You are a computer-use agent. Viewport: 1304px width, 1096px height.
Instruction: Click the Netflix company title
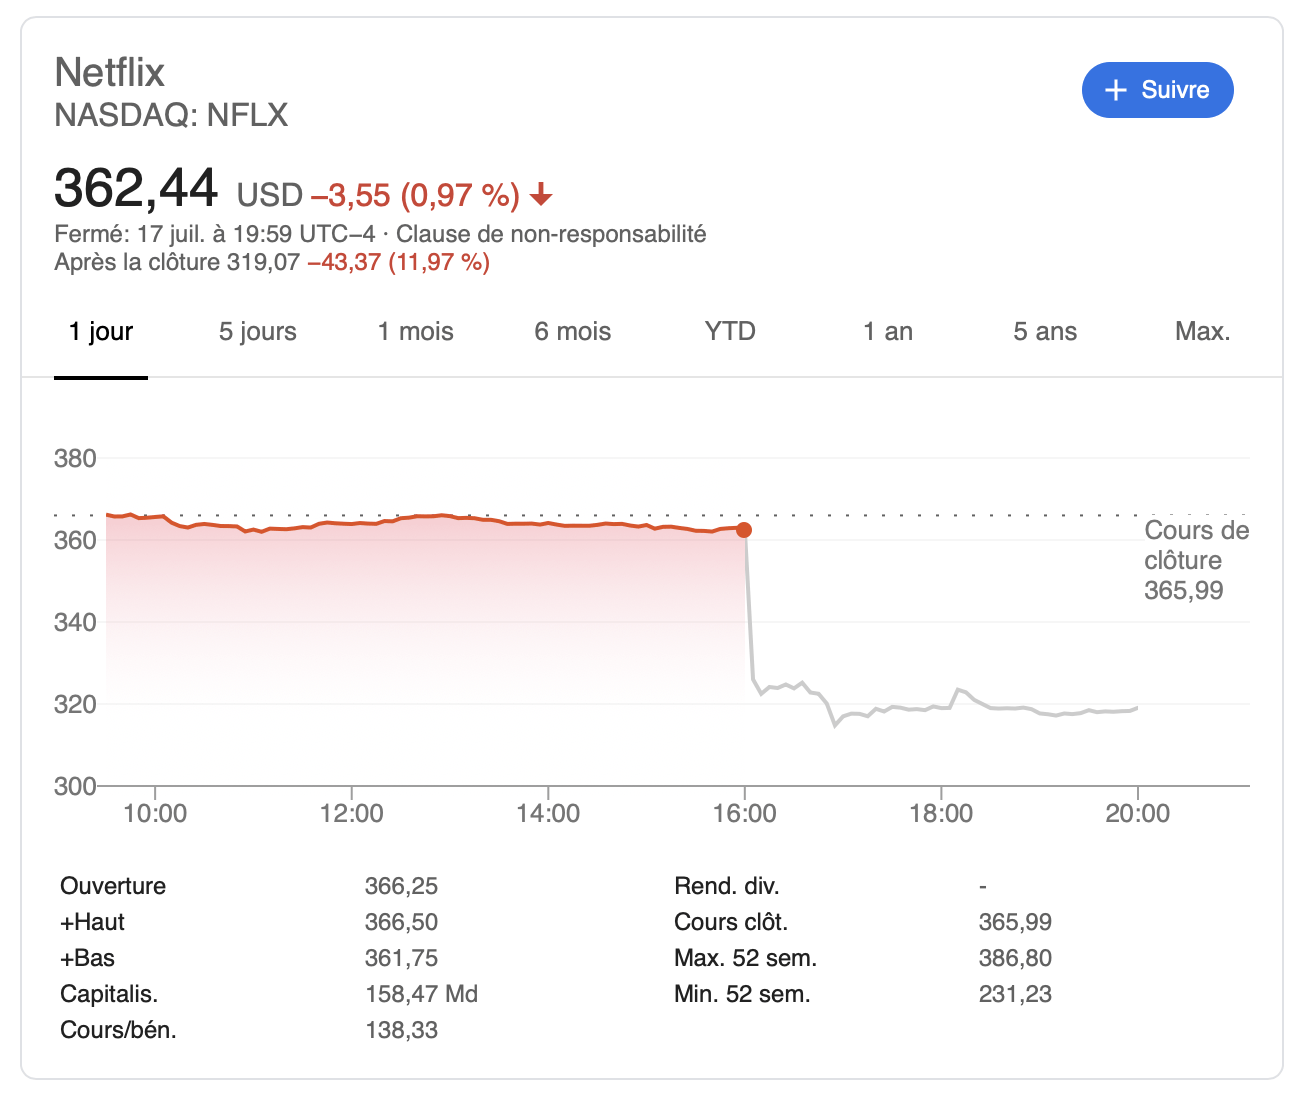pos(110,73)
